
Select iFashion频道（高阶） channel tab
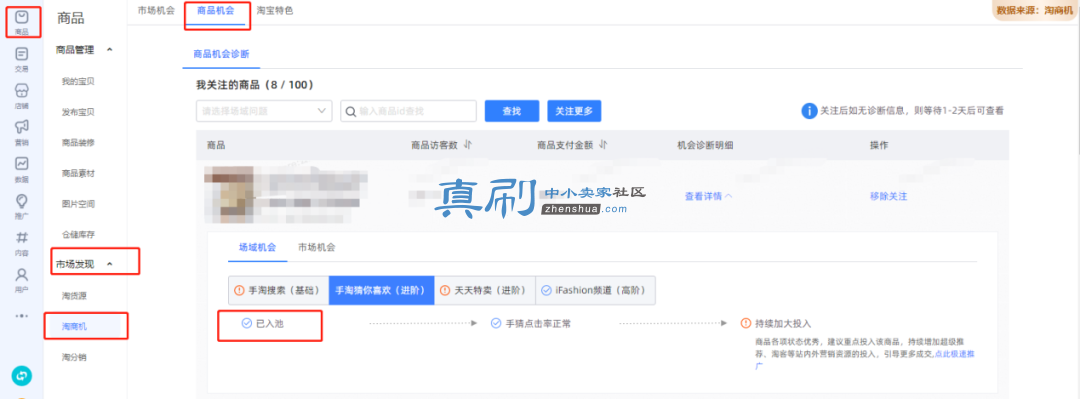pos(595,290)
